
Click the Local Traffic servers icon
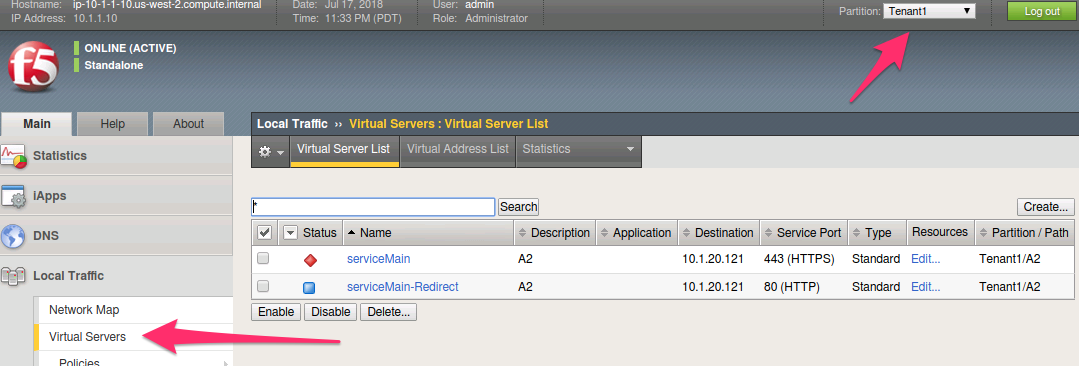(x=14, y=276)
